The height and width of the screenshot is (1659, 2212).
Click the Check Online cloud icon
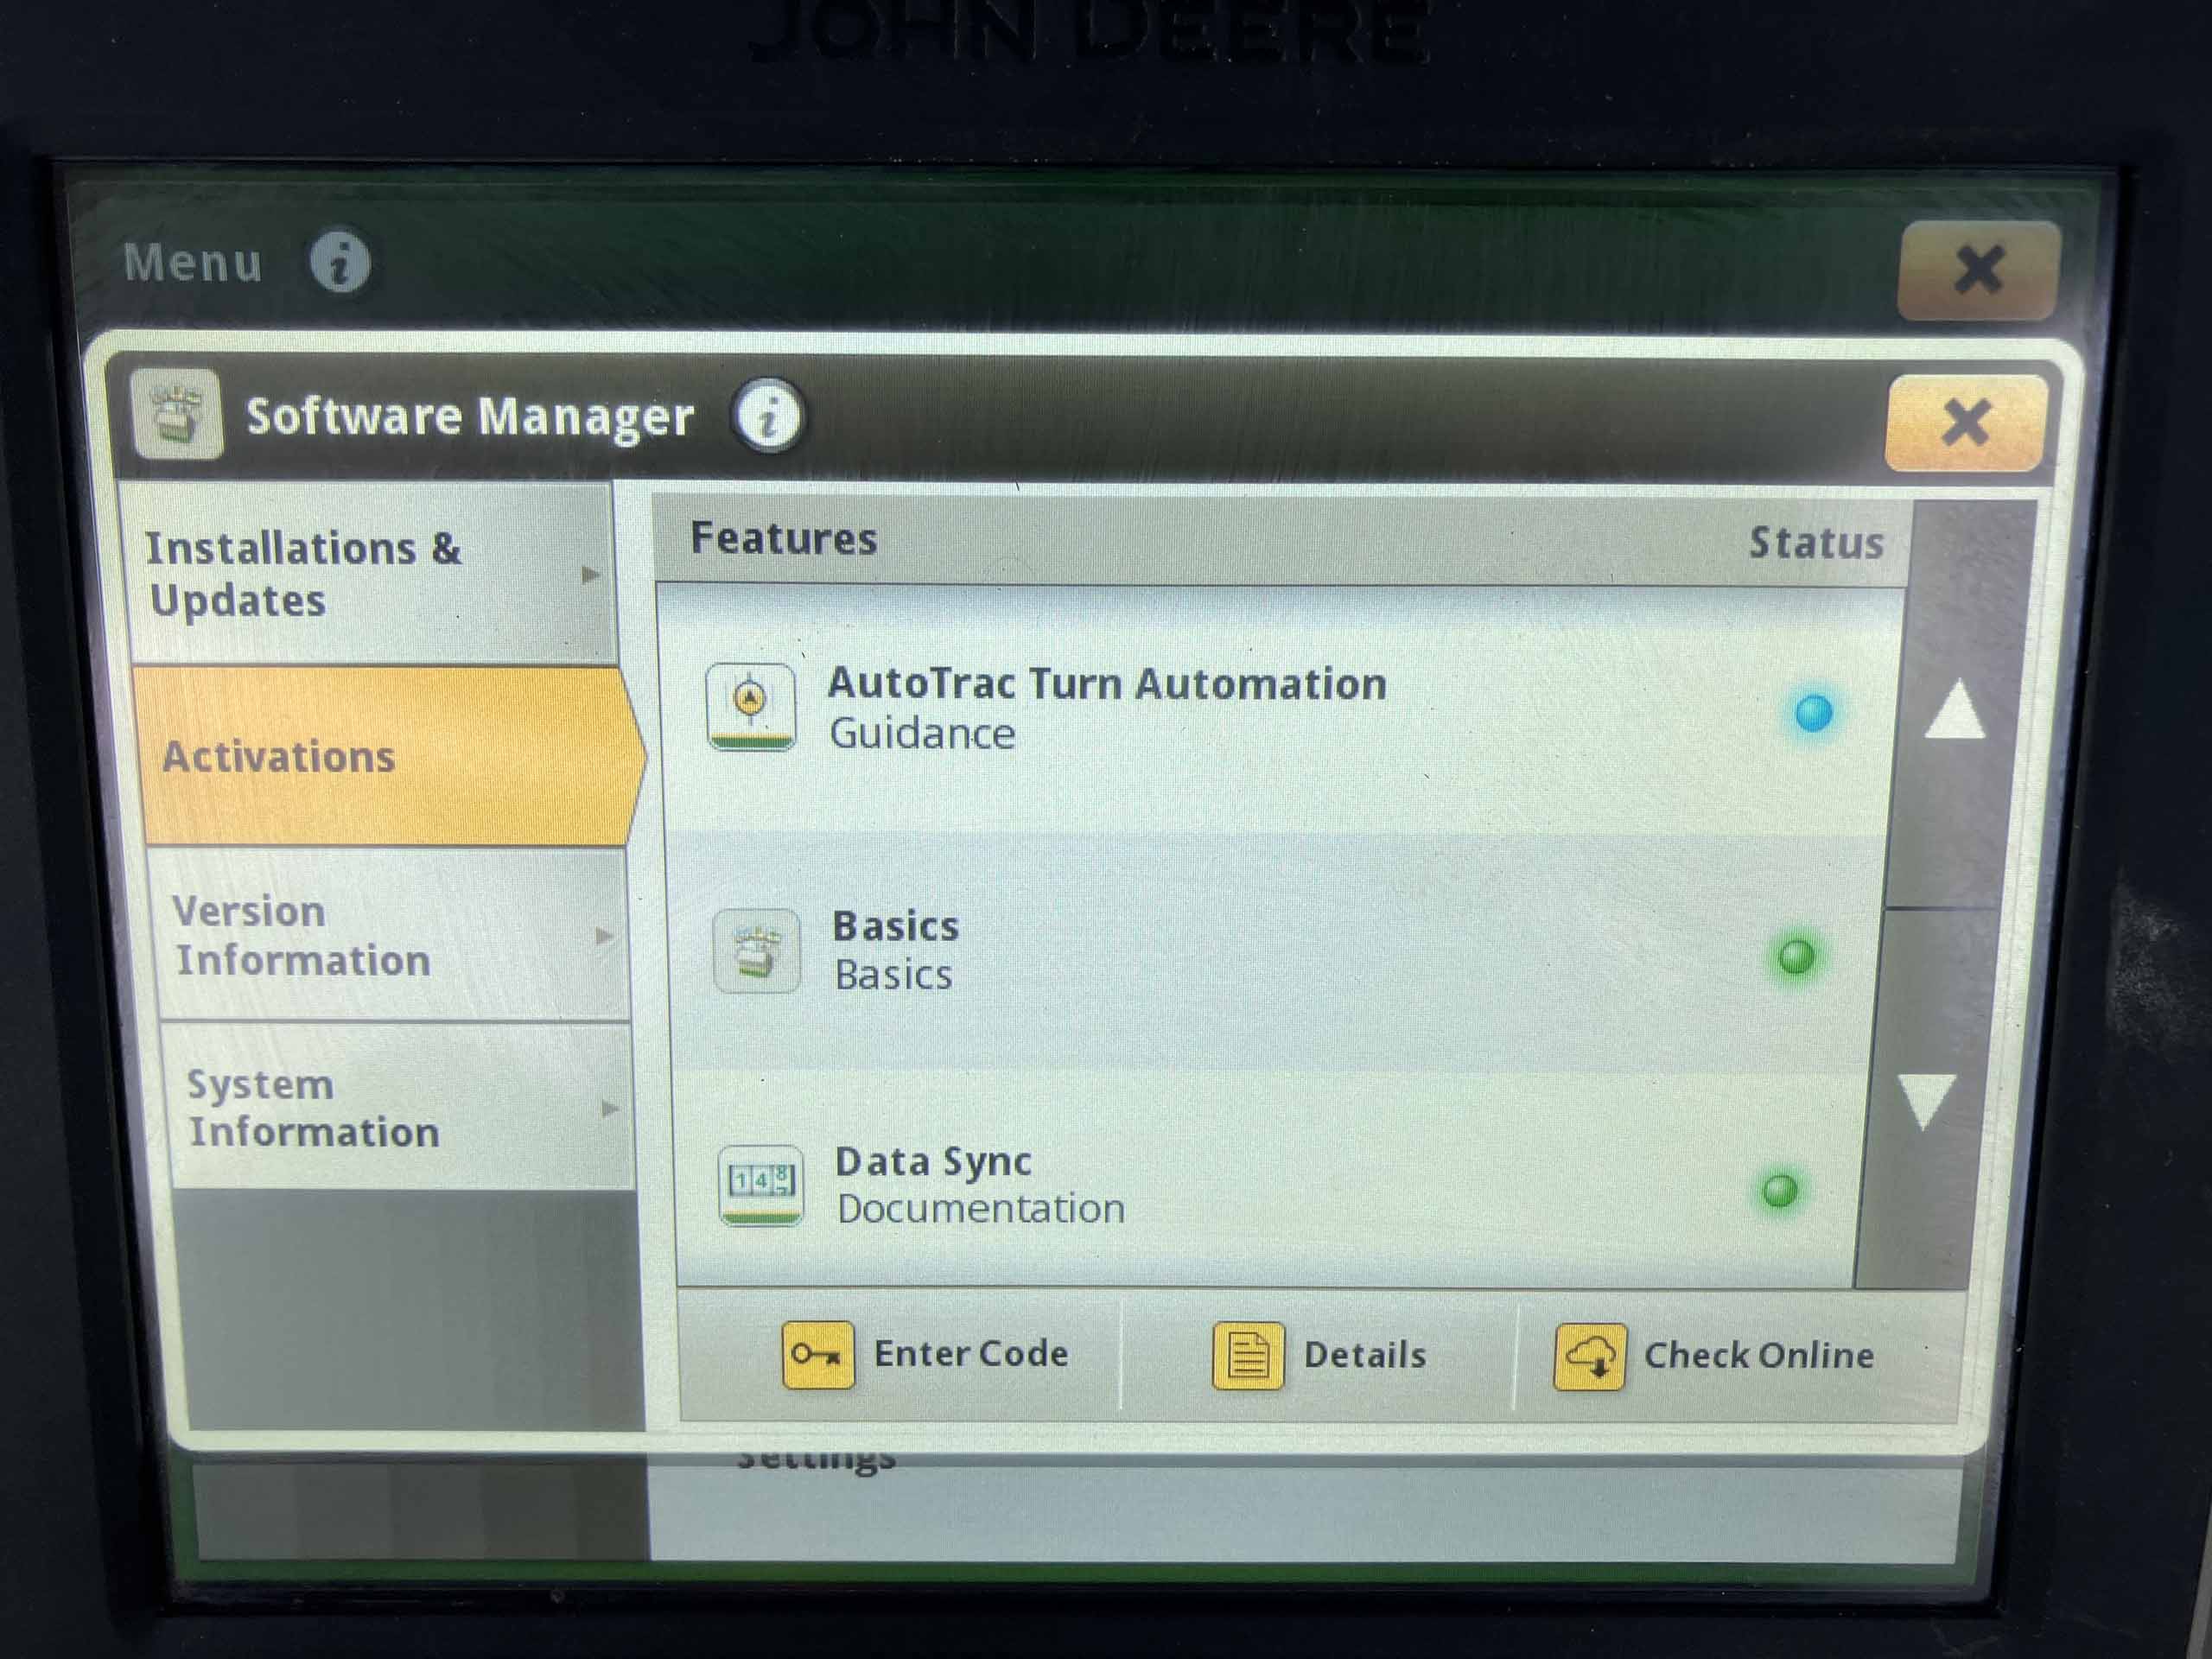pos(1590,1357)
